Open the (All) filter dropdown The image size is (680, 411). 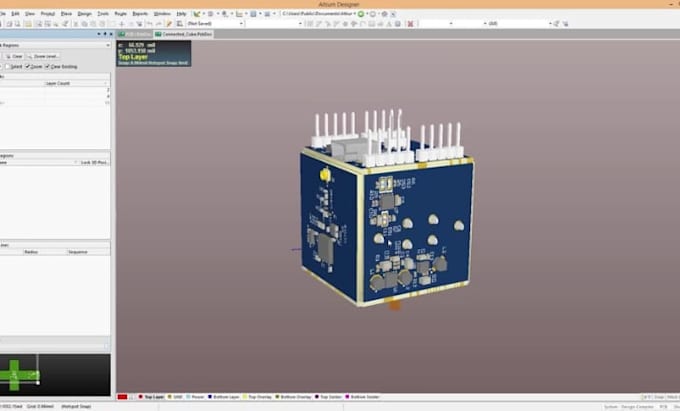pyautogui.click(x=520, y=23)
